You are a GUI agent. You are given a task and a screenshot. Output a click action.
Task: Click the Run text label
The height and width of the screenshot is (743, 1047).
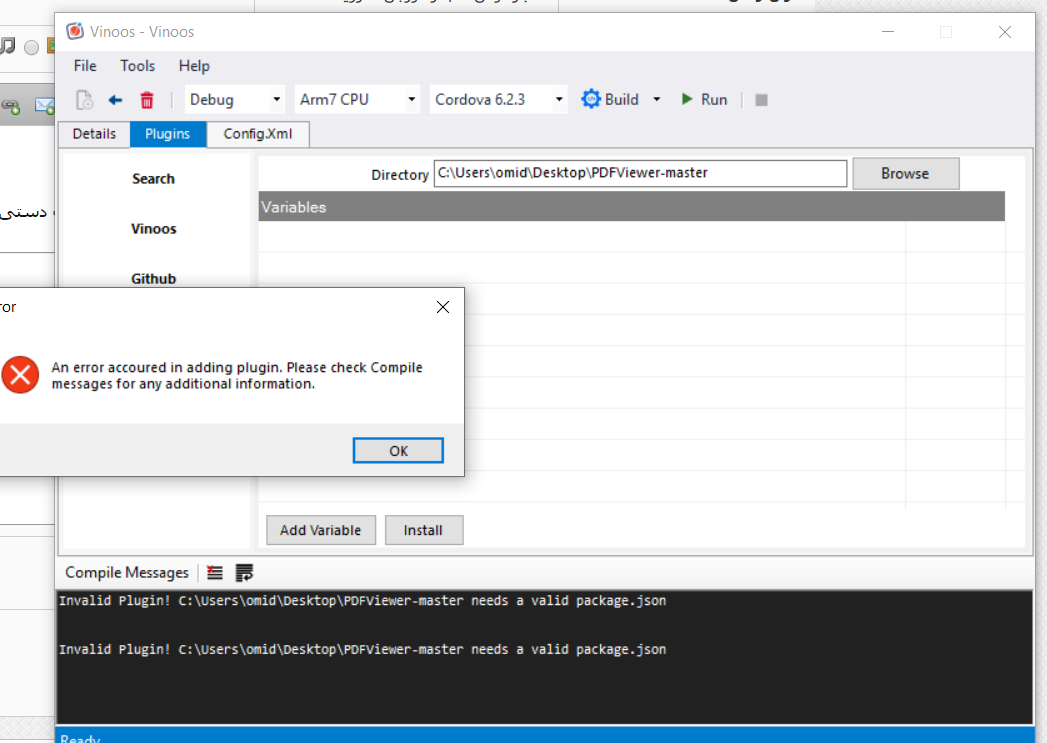pyautogui.click(x=714, y=99)
